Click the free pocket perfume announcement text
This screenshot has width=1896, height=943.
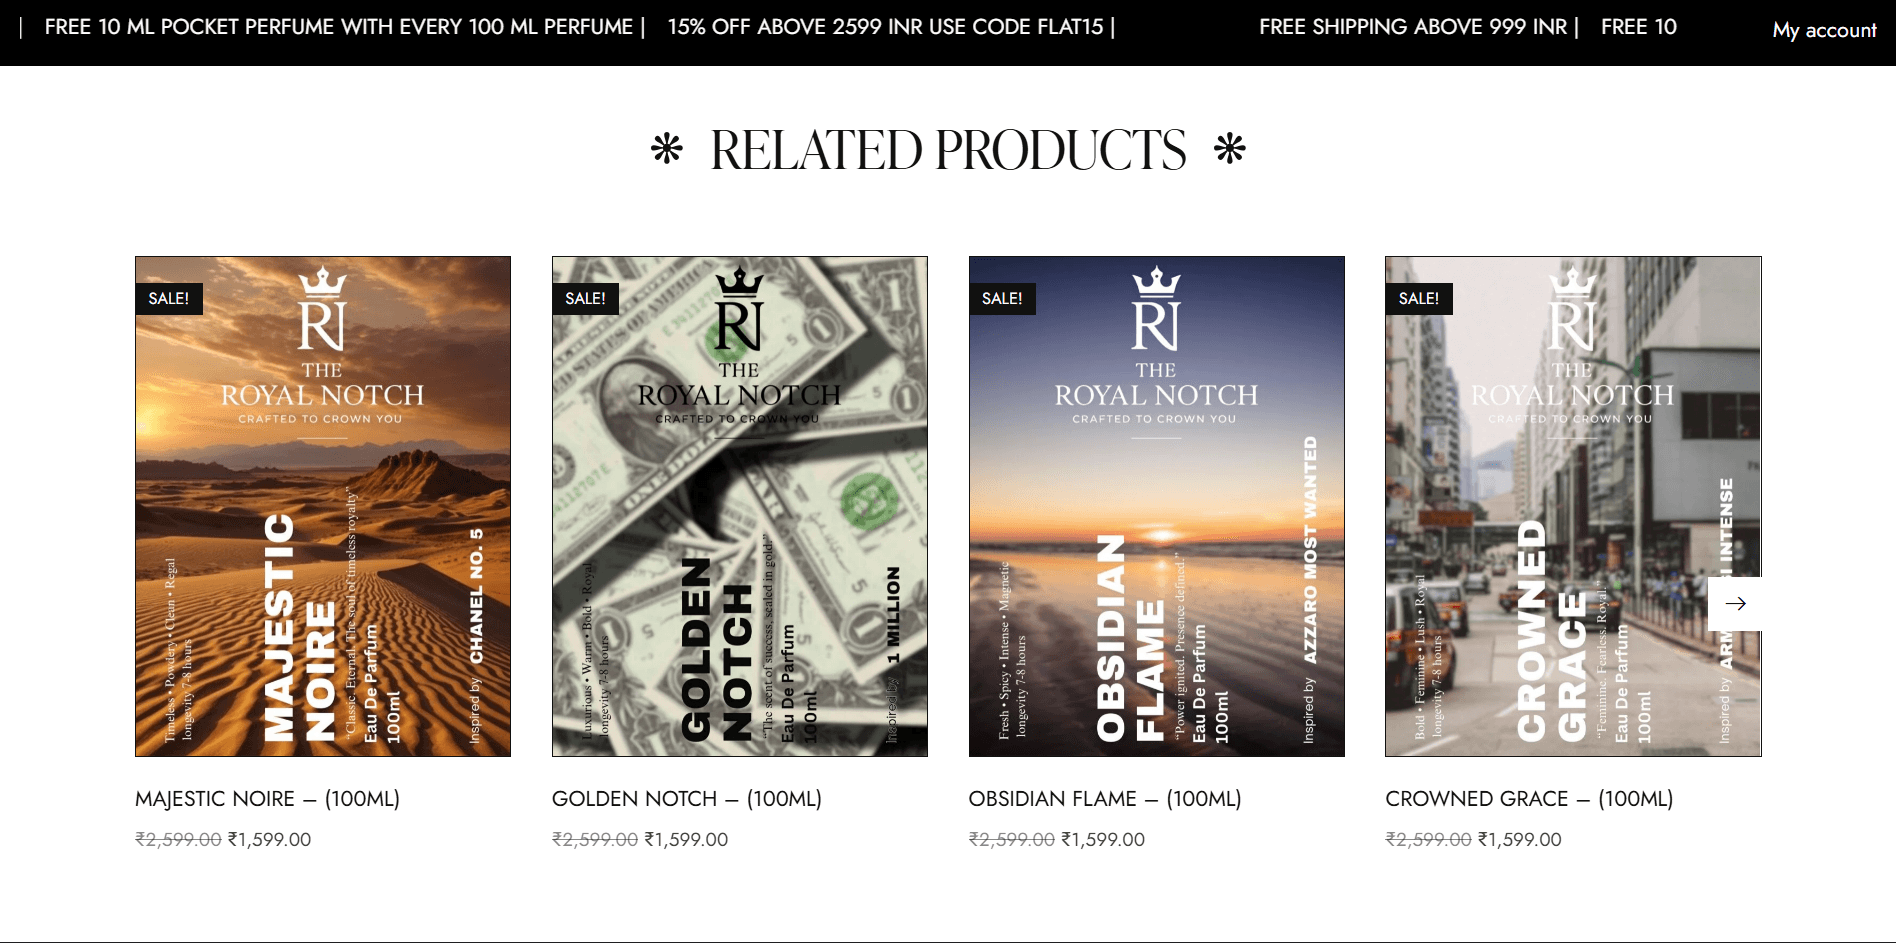coord(339,27)
